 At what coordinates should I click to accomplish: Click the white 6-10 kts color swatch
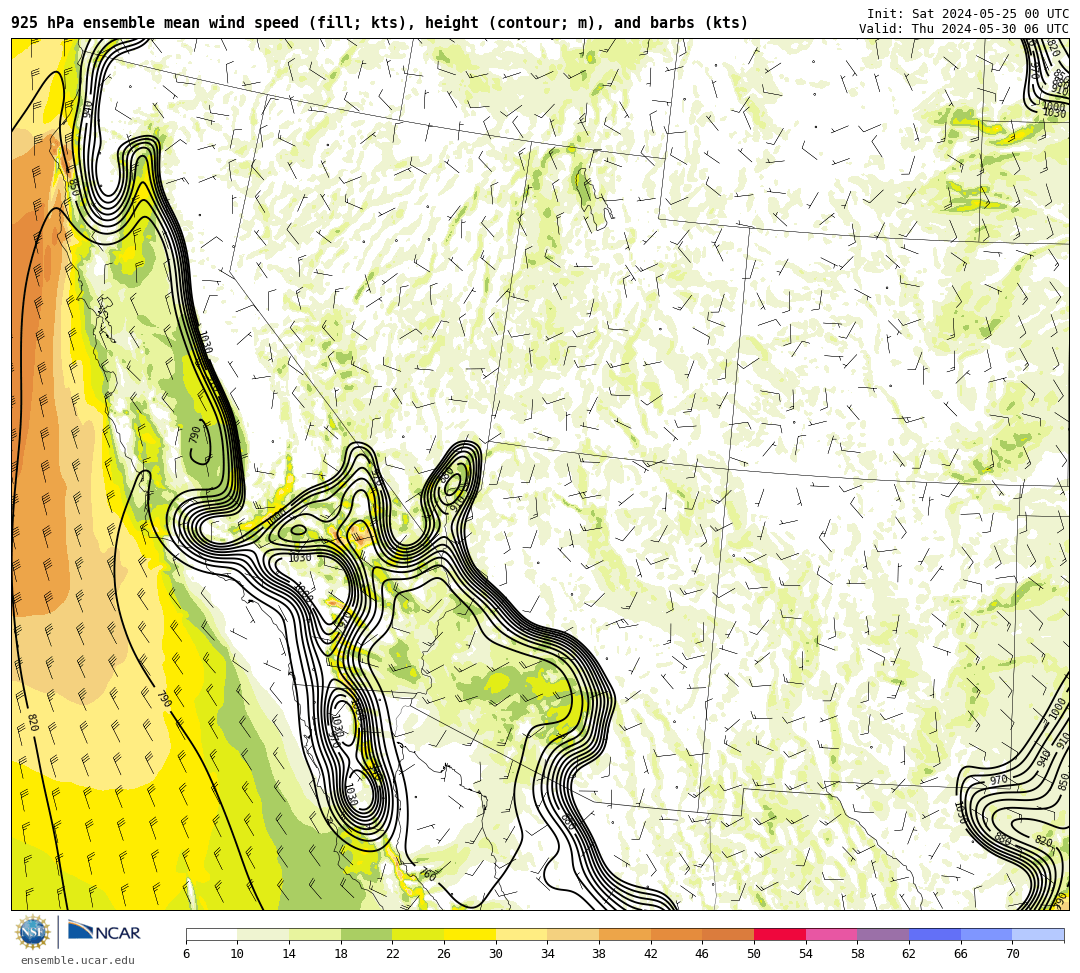211,934
